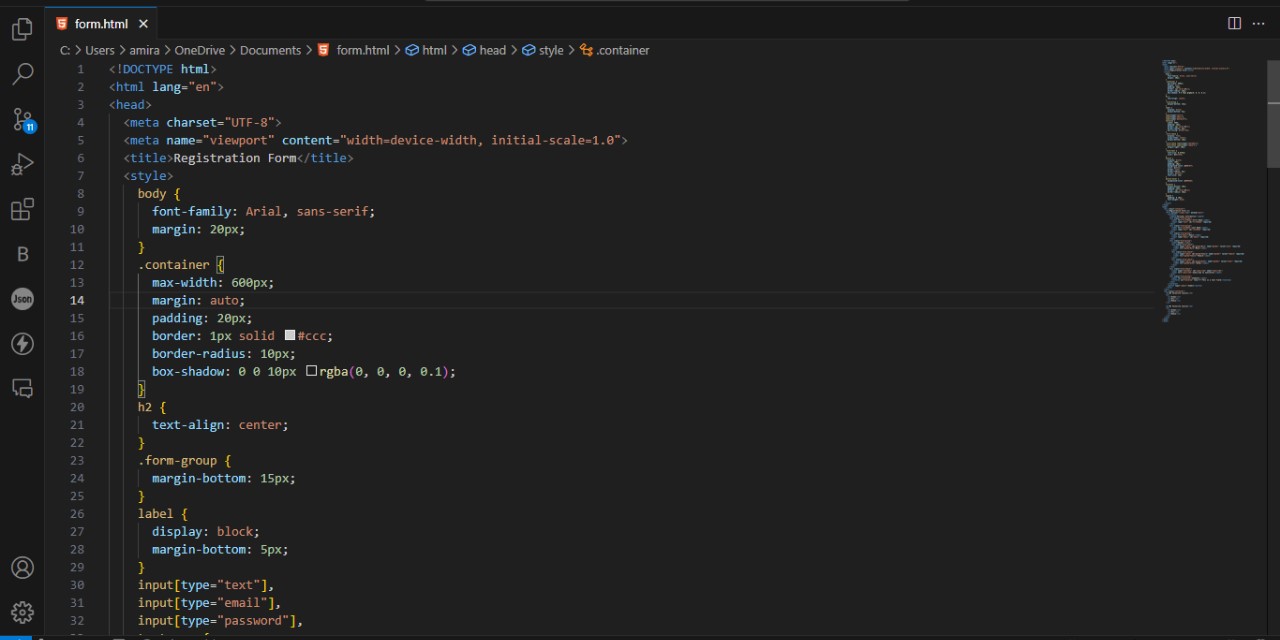Image resolution: width=1280 pixels, height=640 pixels.
Task: Open the Search view icon
Action: (x=22, y=74)
